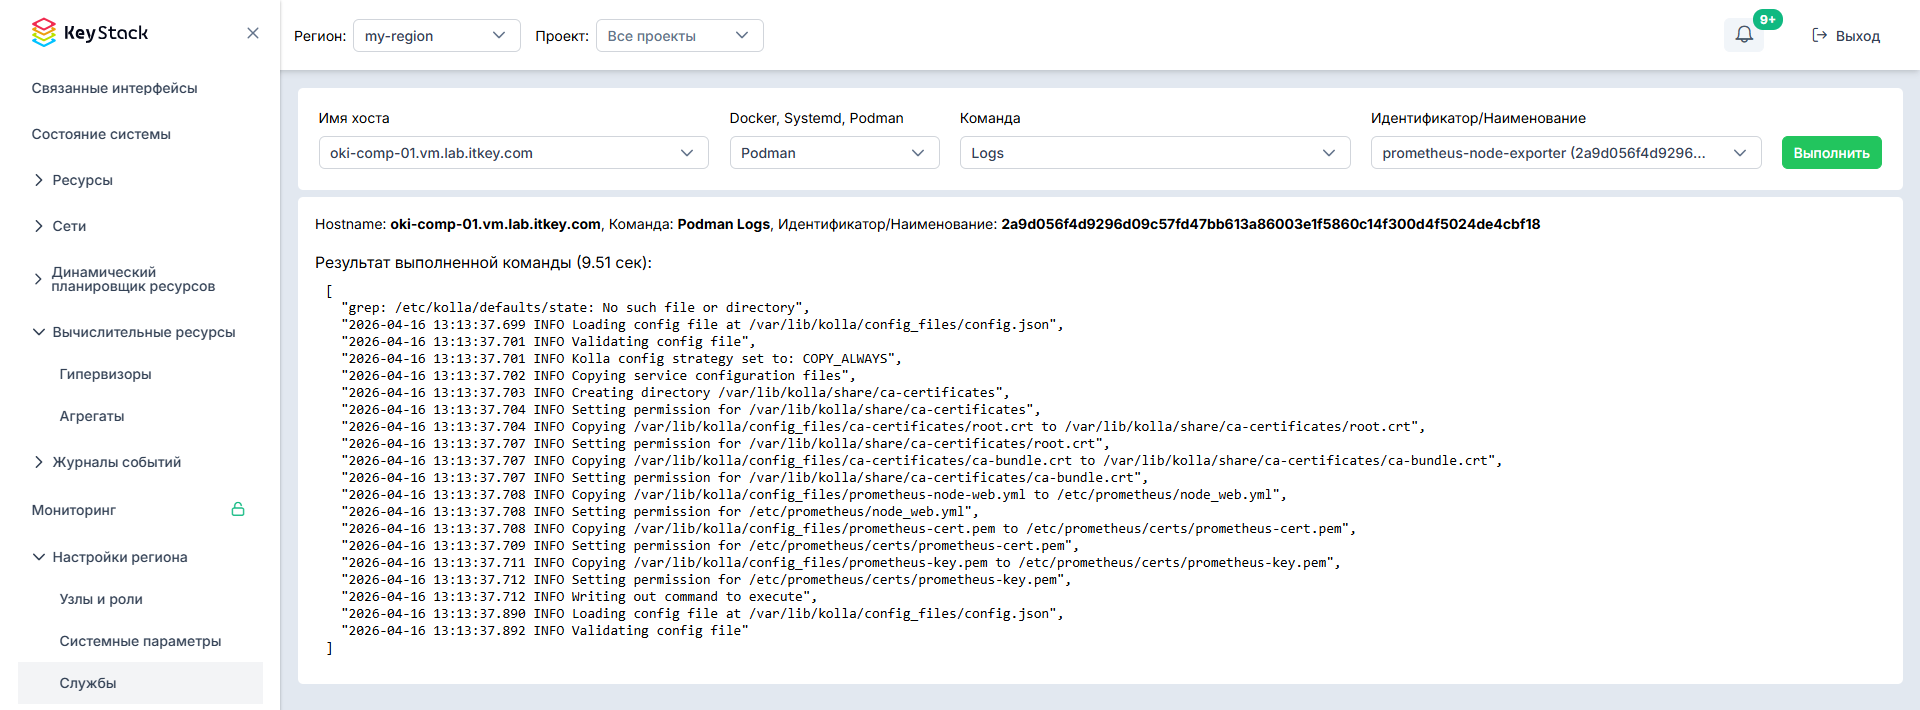
Task: Click the Creating directory ca-certificates log line
Action: [x=675, y=392]
